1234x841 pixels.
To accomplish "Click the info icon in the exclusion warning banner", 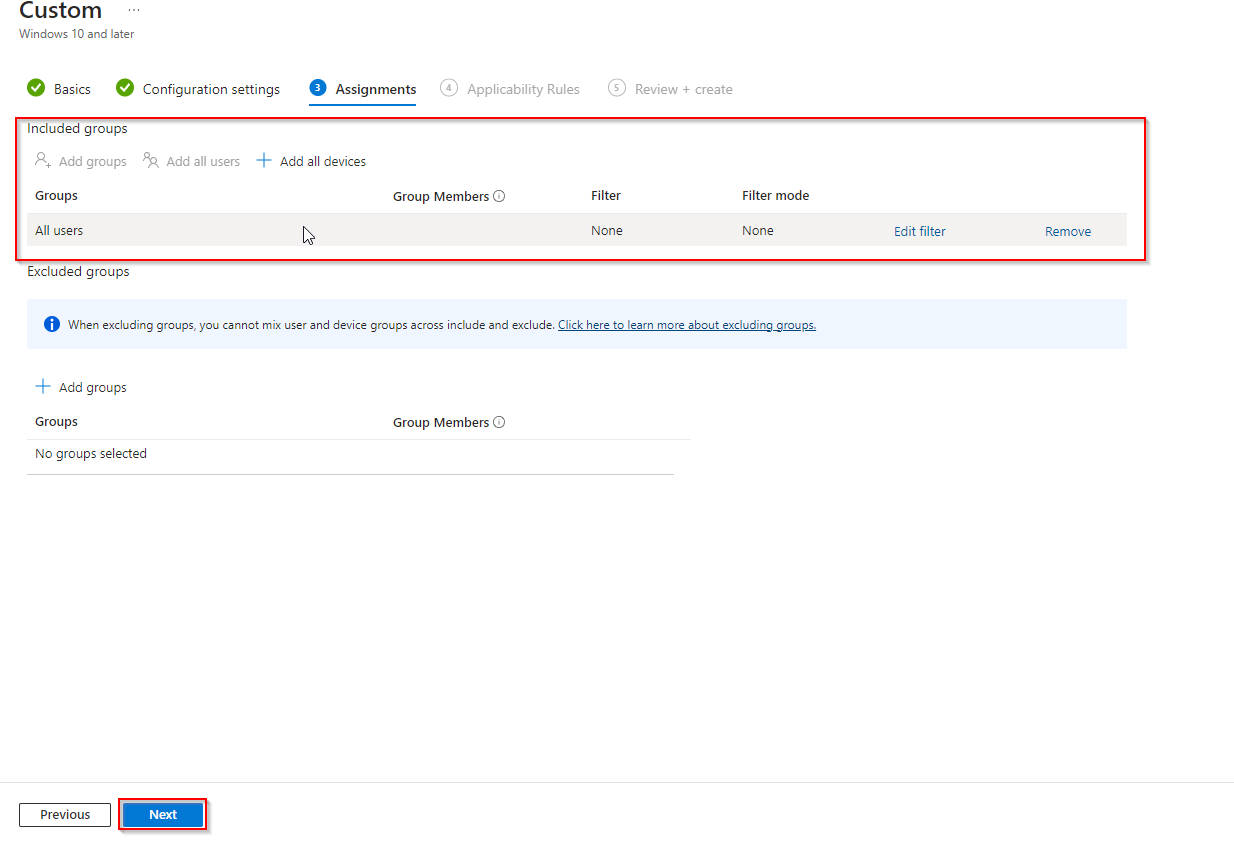I will [51, 323].
